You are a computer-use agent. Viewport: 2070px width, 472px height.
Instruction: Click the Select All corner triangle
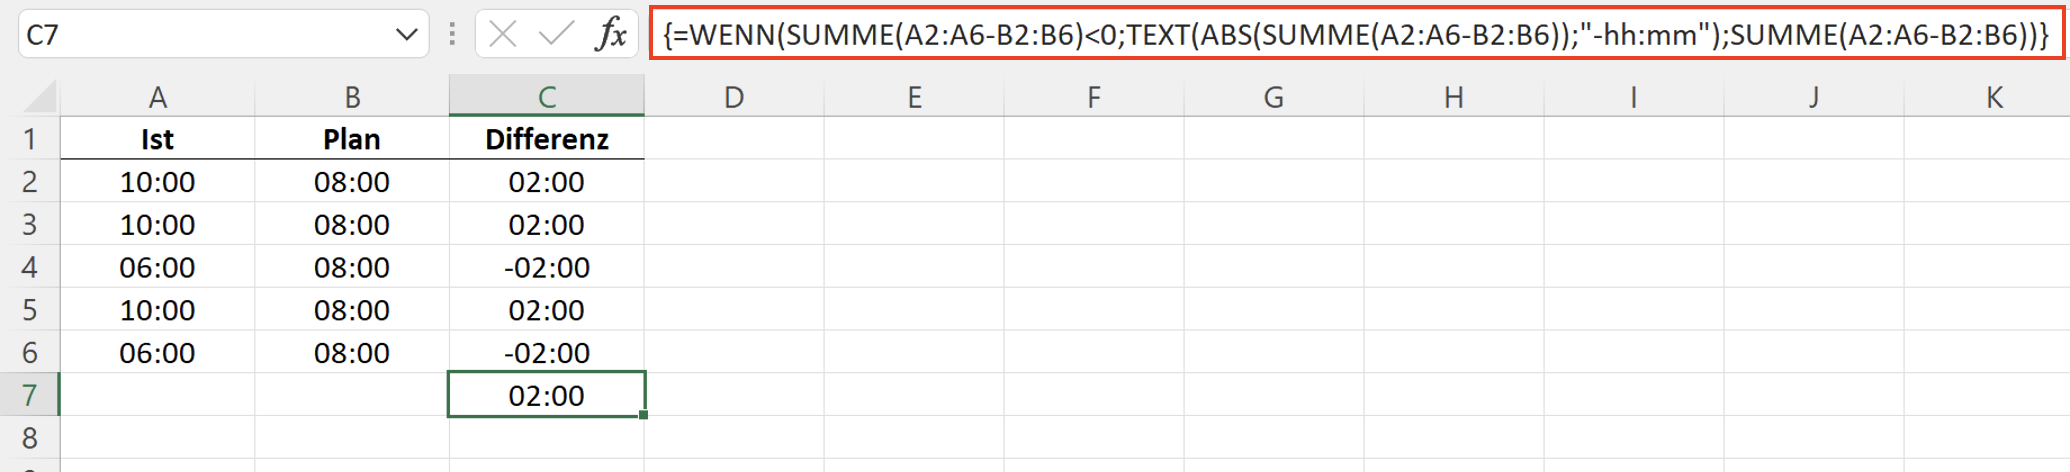point(40,97)
